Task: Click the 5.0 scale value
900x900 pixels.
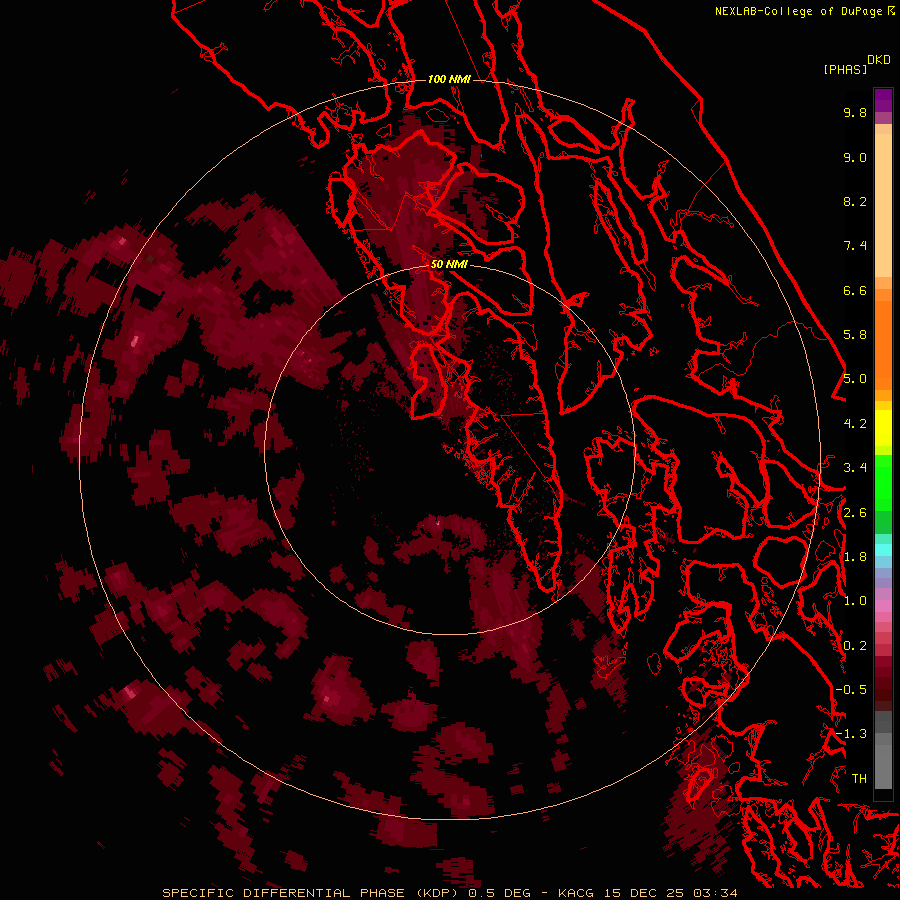Action: pyautogui.click(x=855, y=379)
